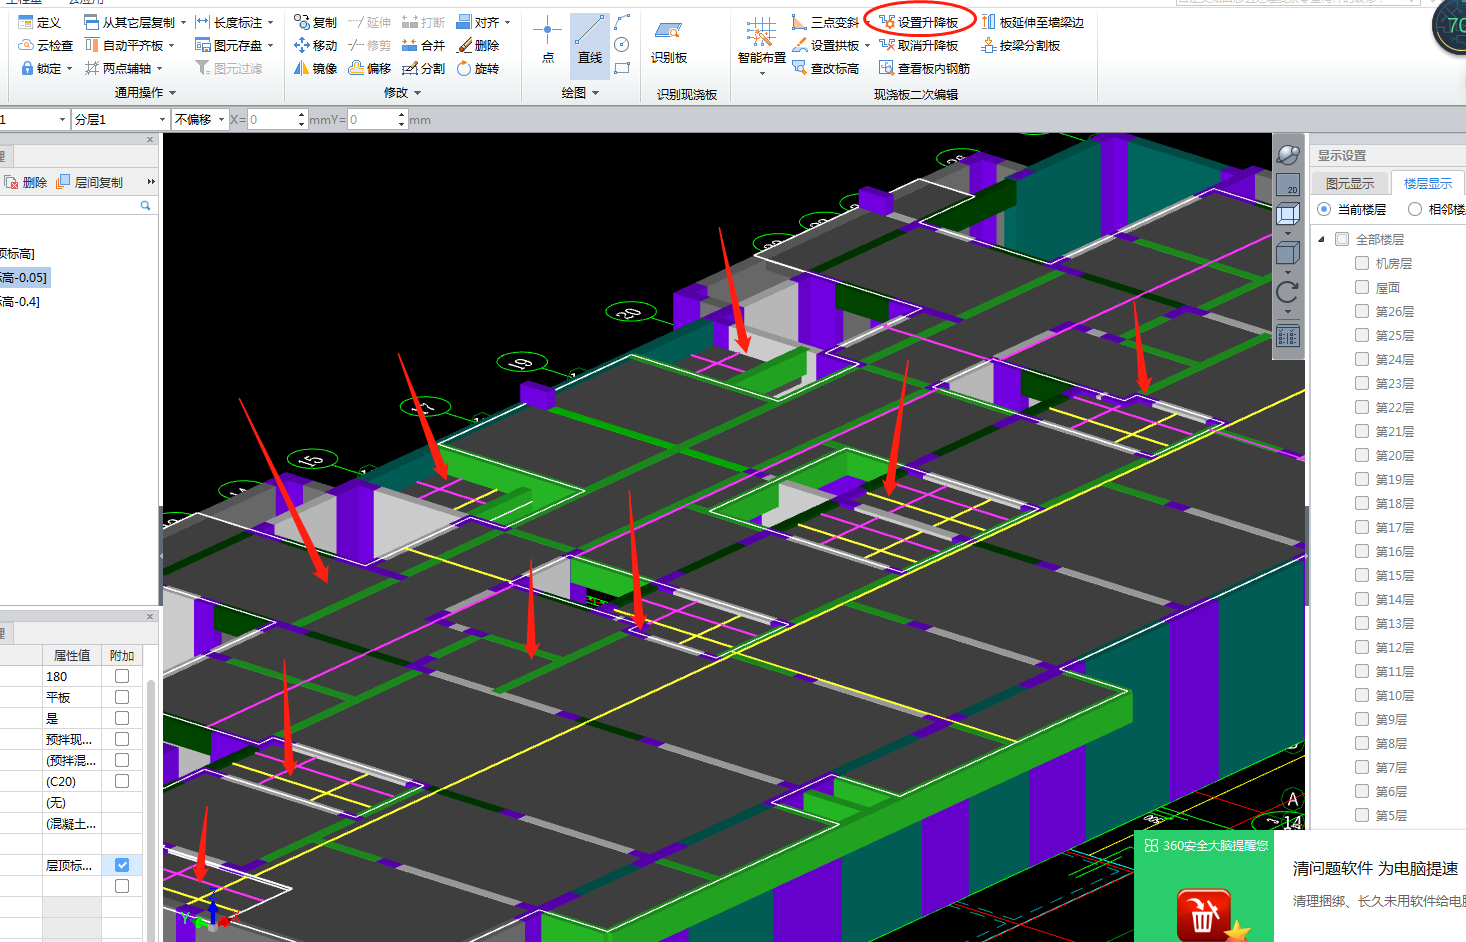The width and height of the screenshot is (1466, 942).
Task: Click the search icon in component list
Action: (x=145, y=205)
